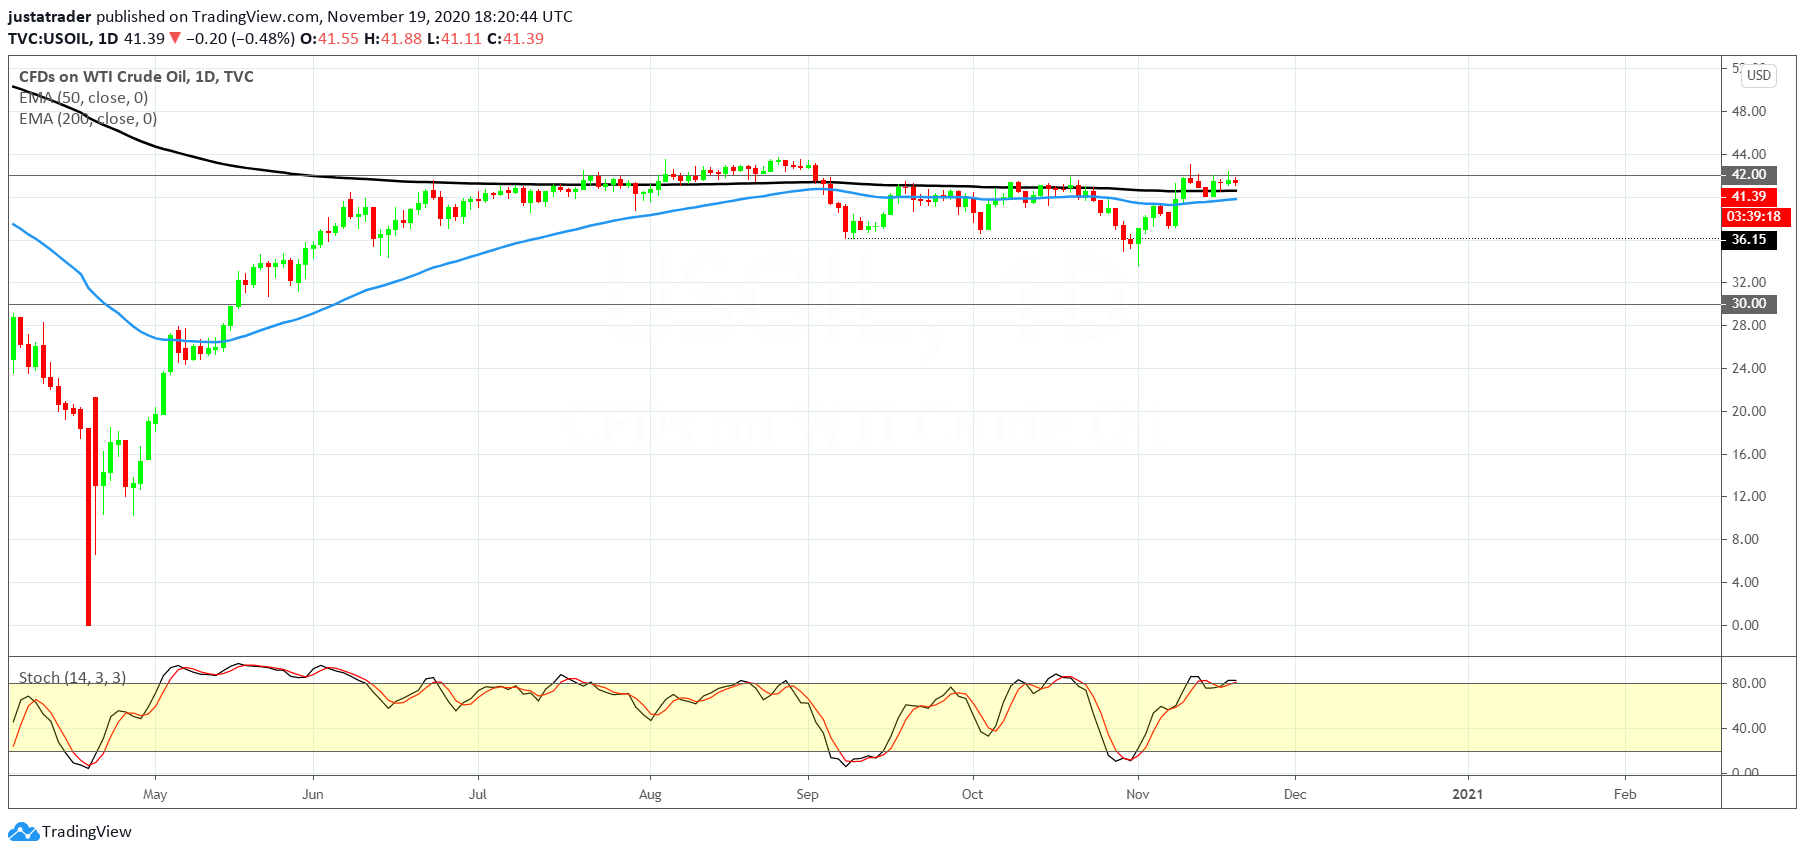The height and width of the screenshot is (855, 1805).
Task: Select the 'CFDs on WTI Crude Oil, 1D, TVC' legend
Action: [136, 77]
